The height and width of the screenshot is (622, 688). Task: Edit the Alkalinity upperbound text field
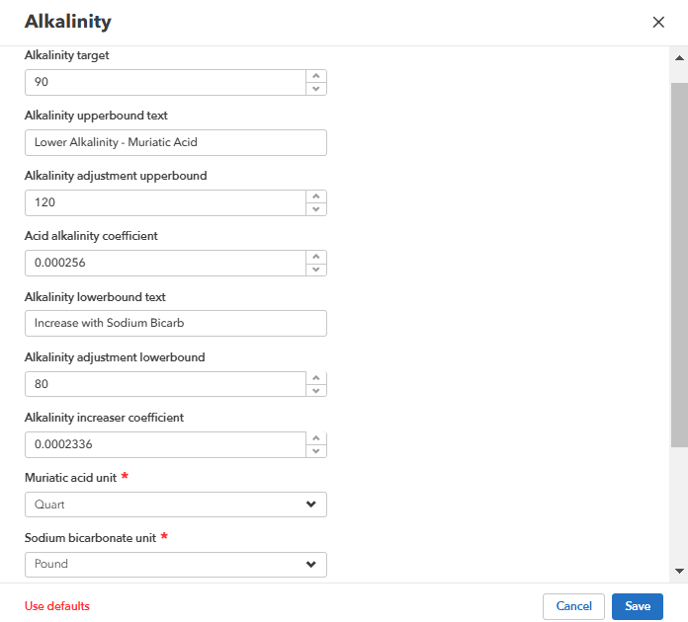pos(175,142)
